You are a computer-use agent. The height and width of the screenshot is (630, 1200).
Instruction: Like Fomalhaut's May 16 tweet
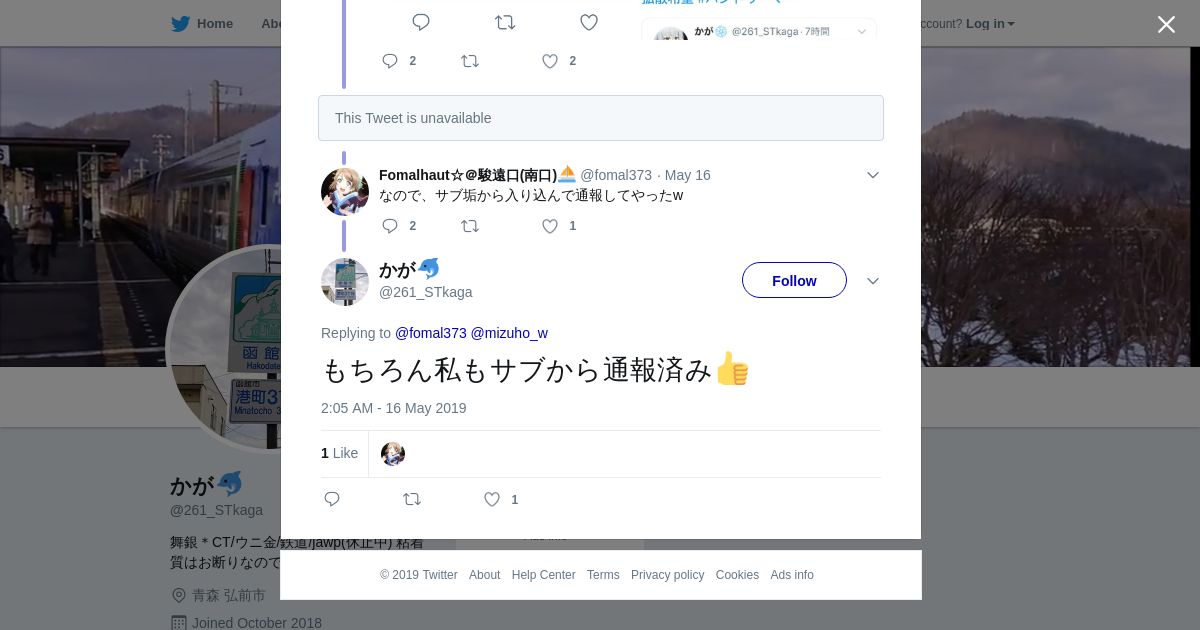coord(550,226)
